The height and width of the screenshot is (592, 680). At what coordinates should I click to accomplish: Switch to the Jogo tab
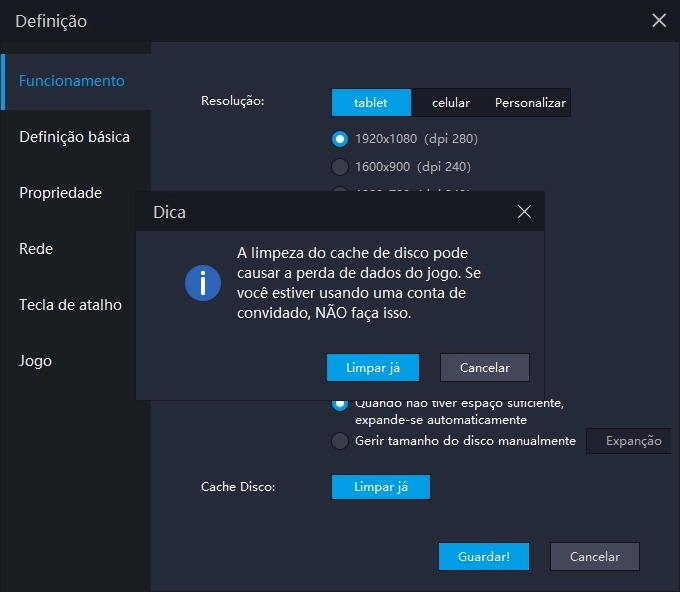point(35,361)
